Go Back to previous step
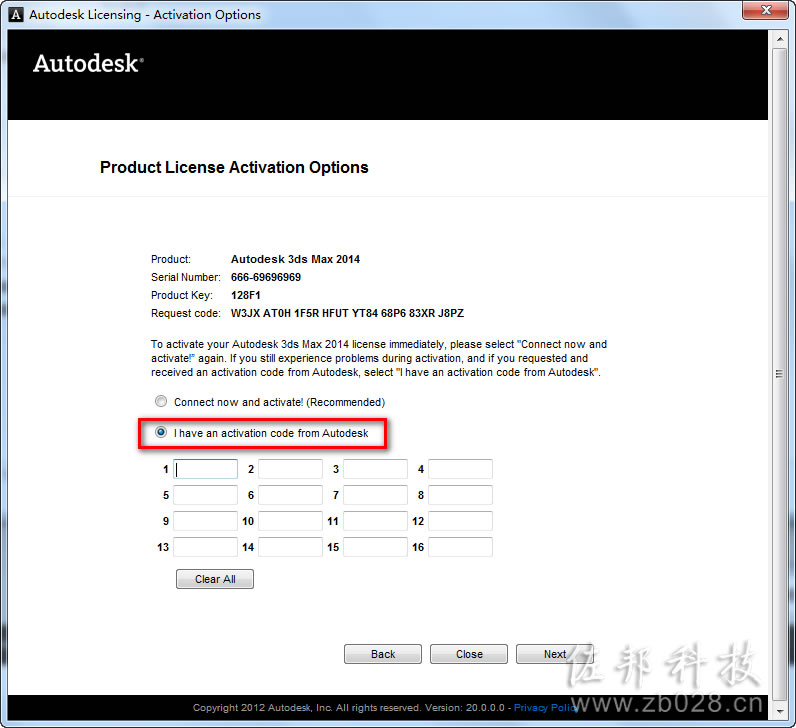Image resolution: width=796 pixels, height=728 pixels. pyautogui.click(x=383, y=654)
